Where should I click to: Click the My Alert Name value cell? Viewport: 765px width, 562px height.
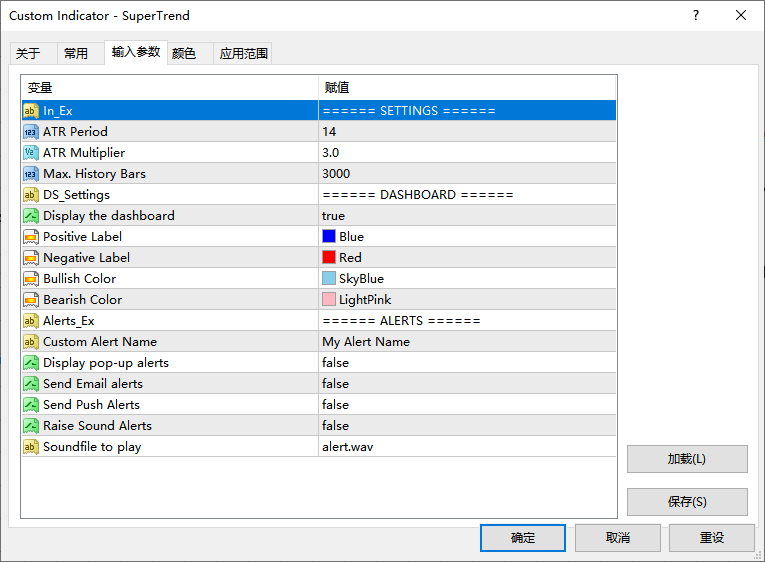(x=467, y=341)
